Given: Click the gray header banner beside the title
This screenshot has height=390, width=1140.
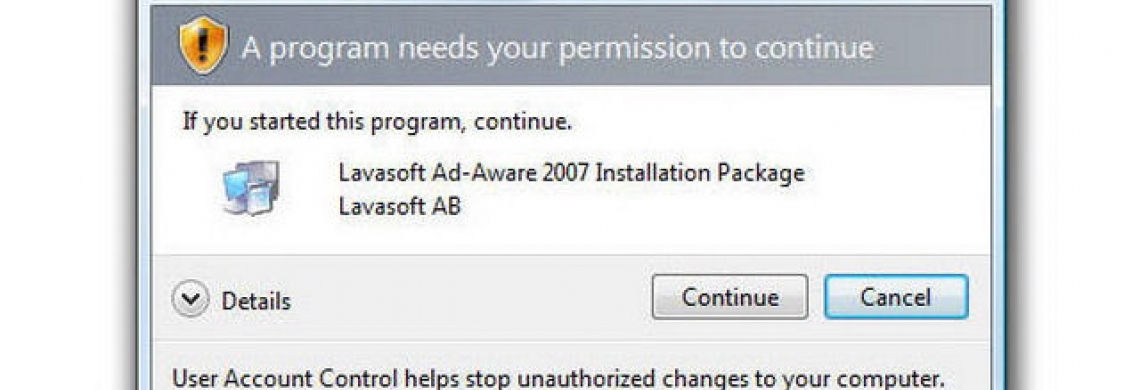Looking at the screenshot, I should pyautogui.click(x=931, y=47).
